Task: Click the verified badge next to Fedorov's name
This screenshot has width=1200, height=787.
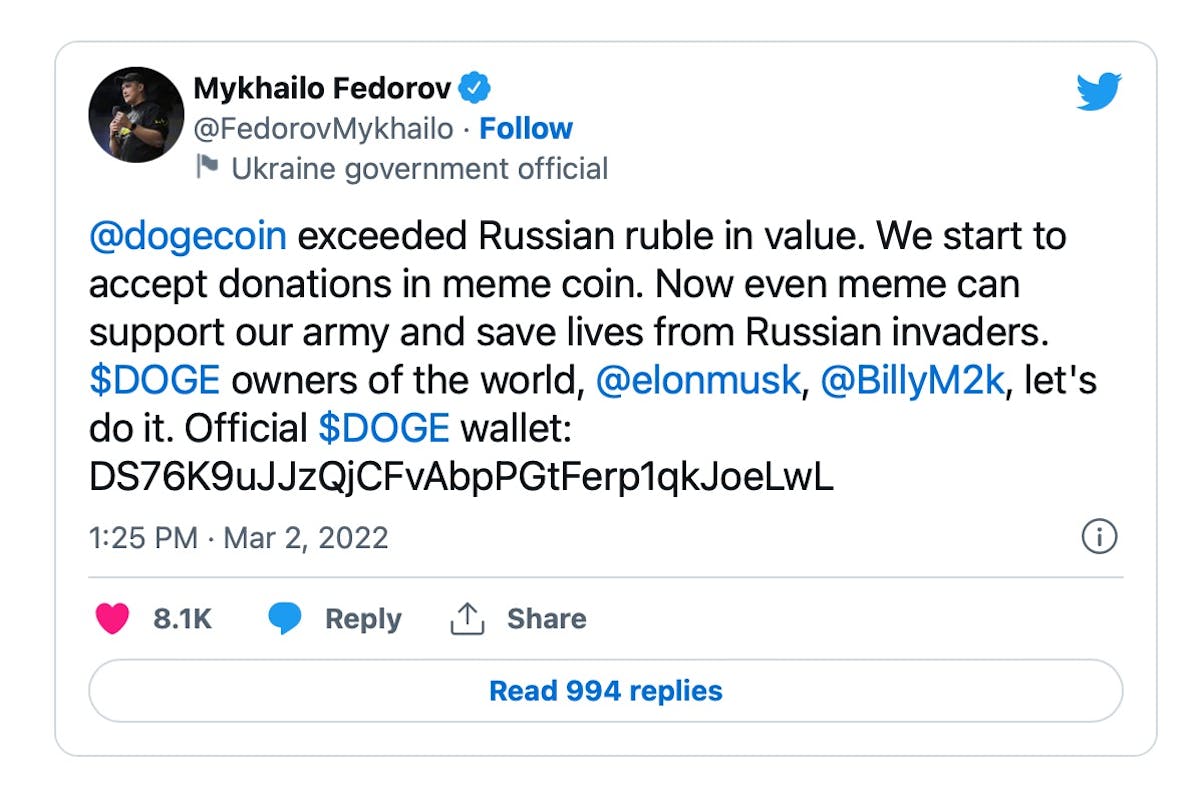Action: [x=475, y=87]
